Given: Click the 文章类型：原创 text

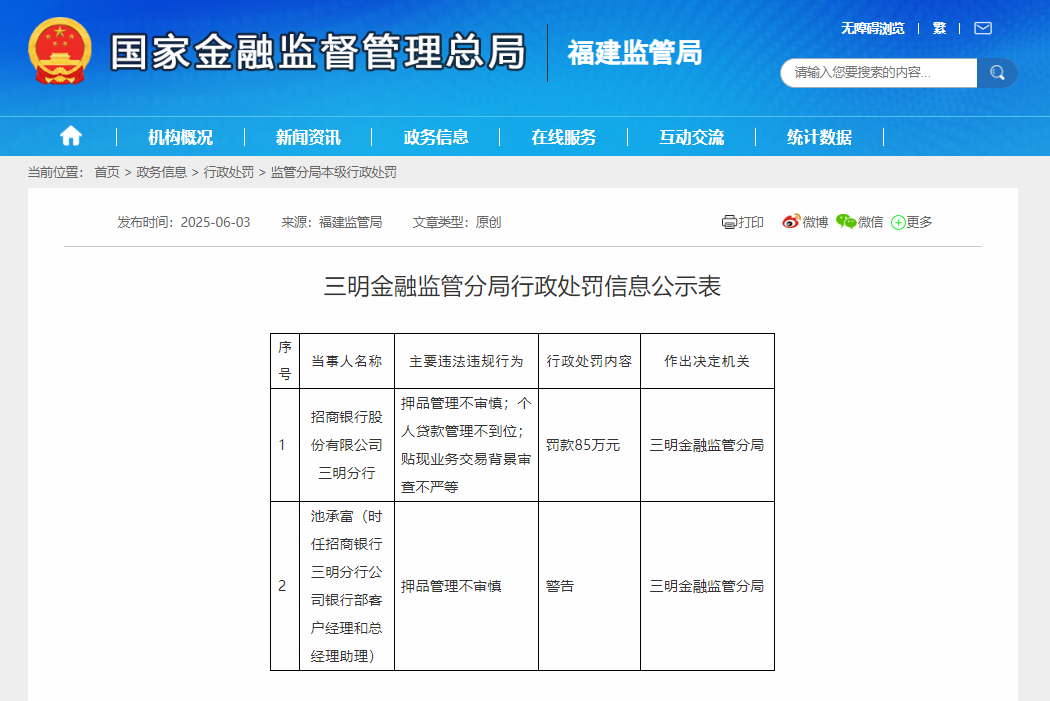Looking at the screenshot, I should [x=457, y=222].
